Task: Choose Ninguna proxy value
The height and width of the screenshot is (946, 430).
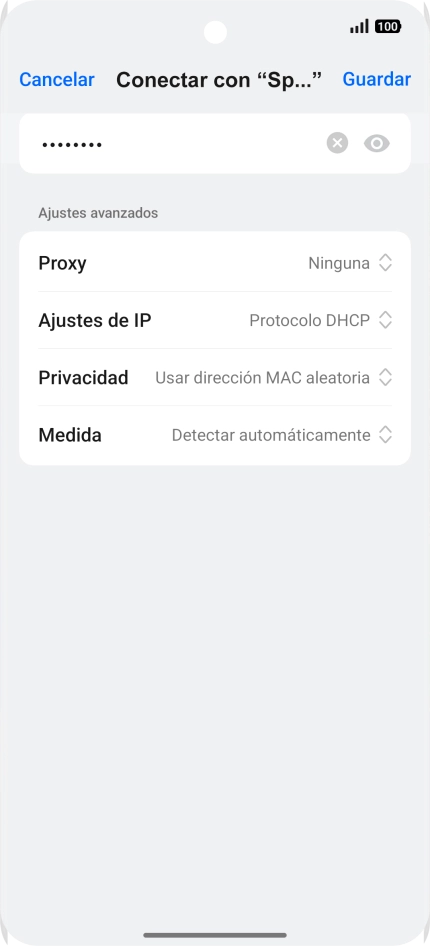Action: pos(339,263)
